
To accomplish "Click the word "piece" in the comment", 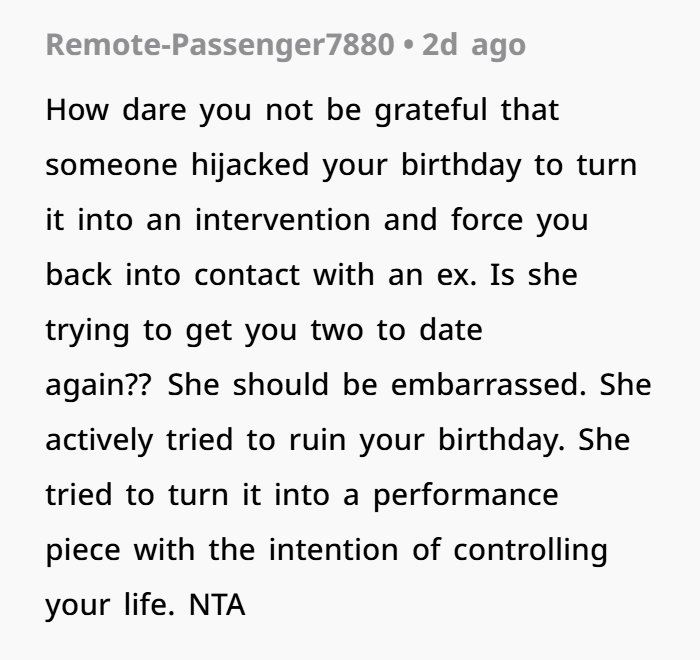I will pyautogui.click(x=83, y=550).
